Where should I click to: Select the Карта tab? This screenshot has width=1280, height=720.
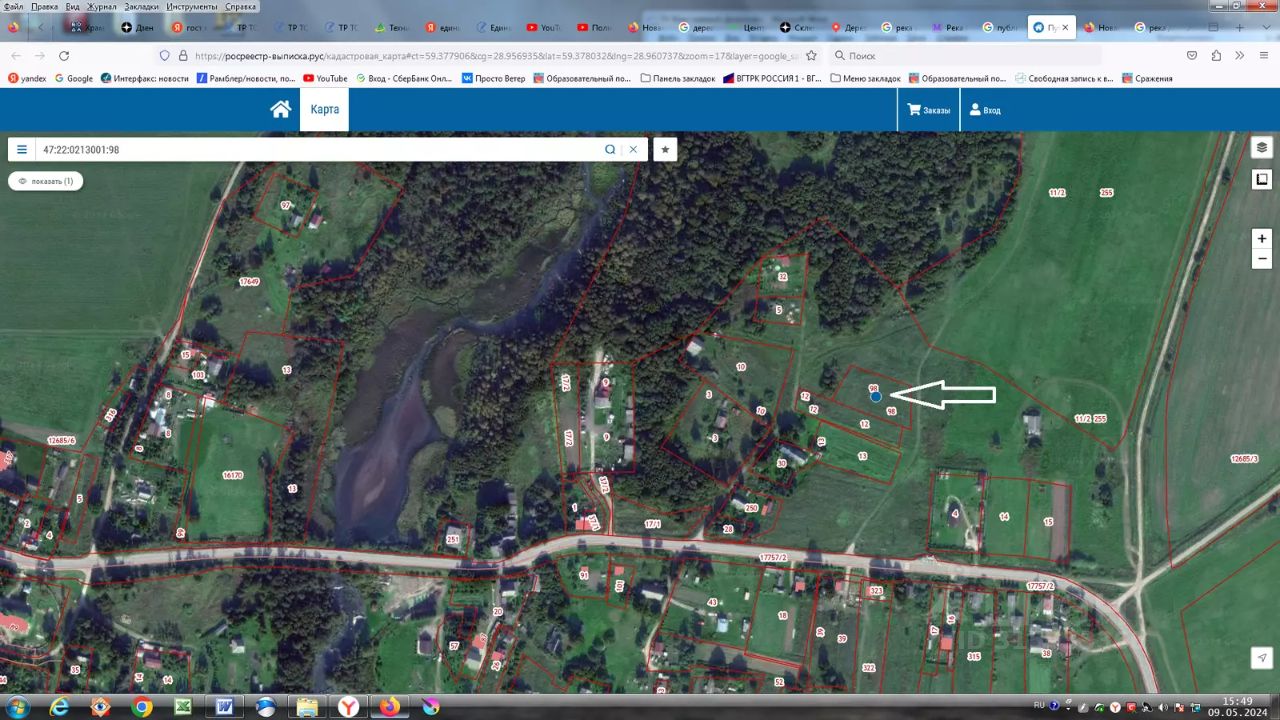point(324,110)
